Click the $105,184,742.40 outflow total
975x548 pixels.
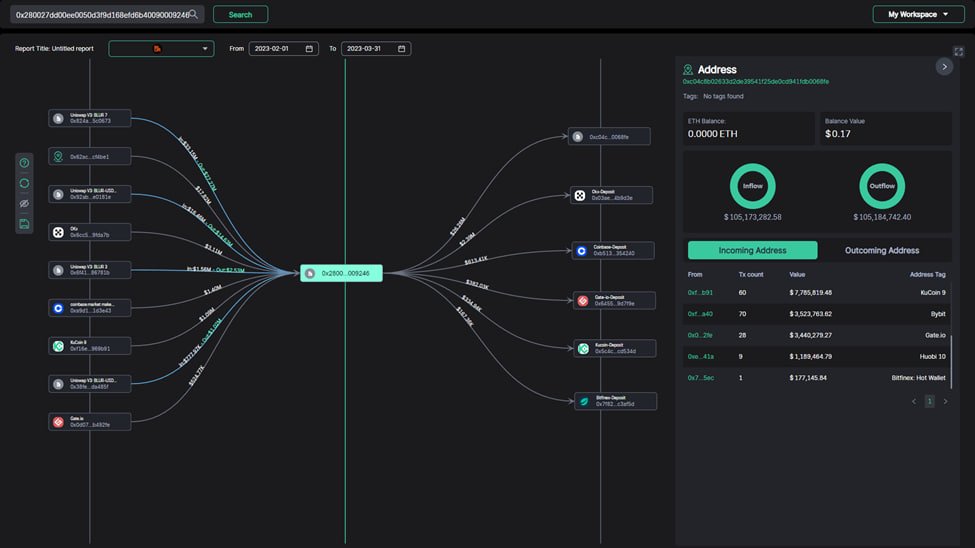pyautogui.click(x=882, y=217)
